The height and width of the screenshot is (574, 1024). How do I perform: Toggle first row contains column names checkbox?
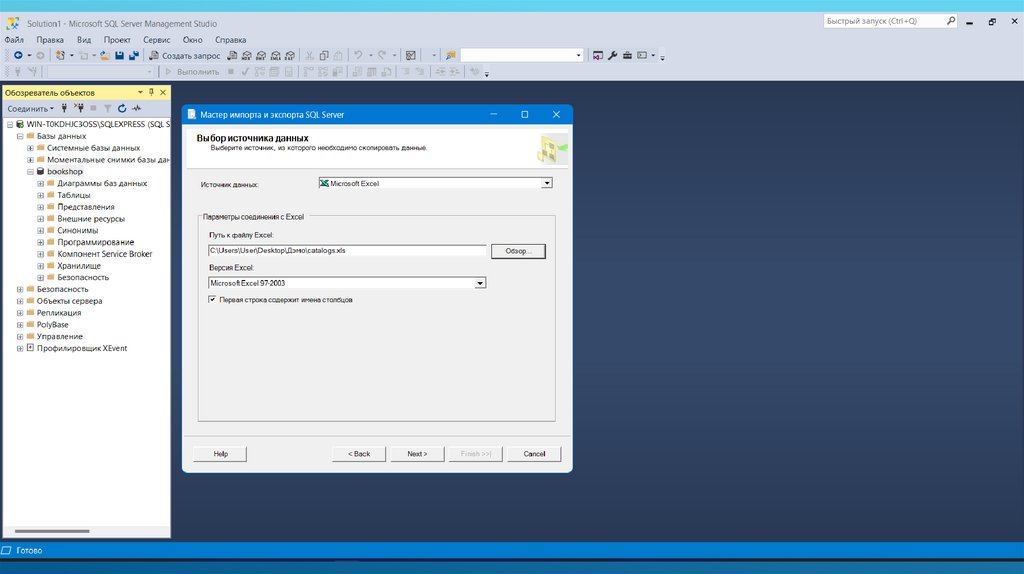(212, 299)
